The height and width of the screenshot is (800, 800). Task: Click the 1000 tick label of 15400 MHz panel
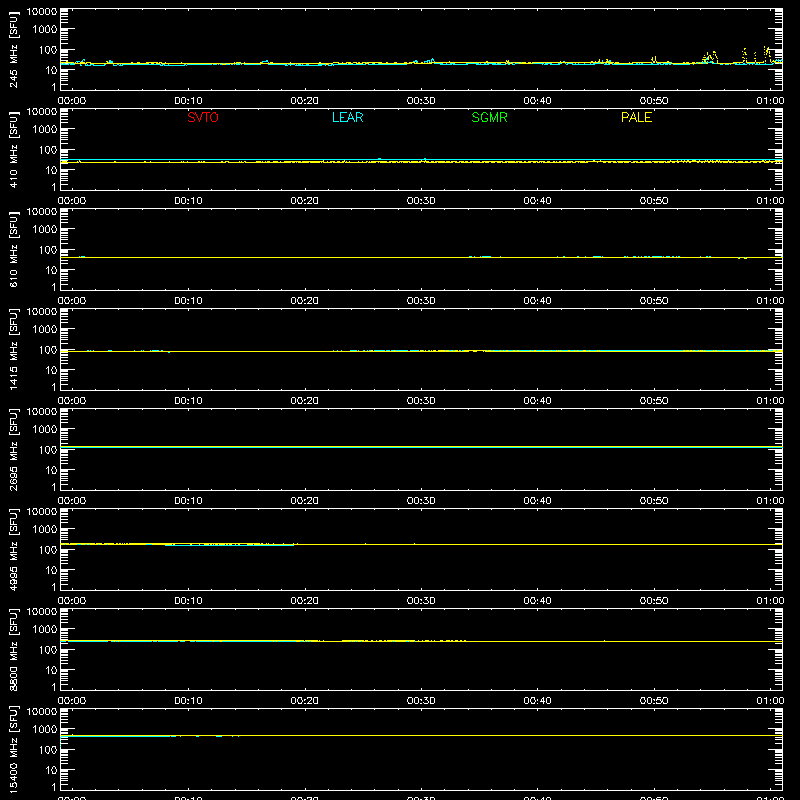[45, 730]
